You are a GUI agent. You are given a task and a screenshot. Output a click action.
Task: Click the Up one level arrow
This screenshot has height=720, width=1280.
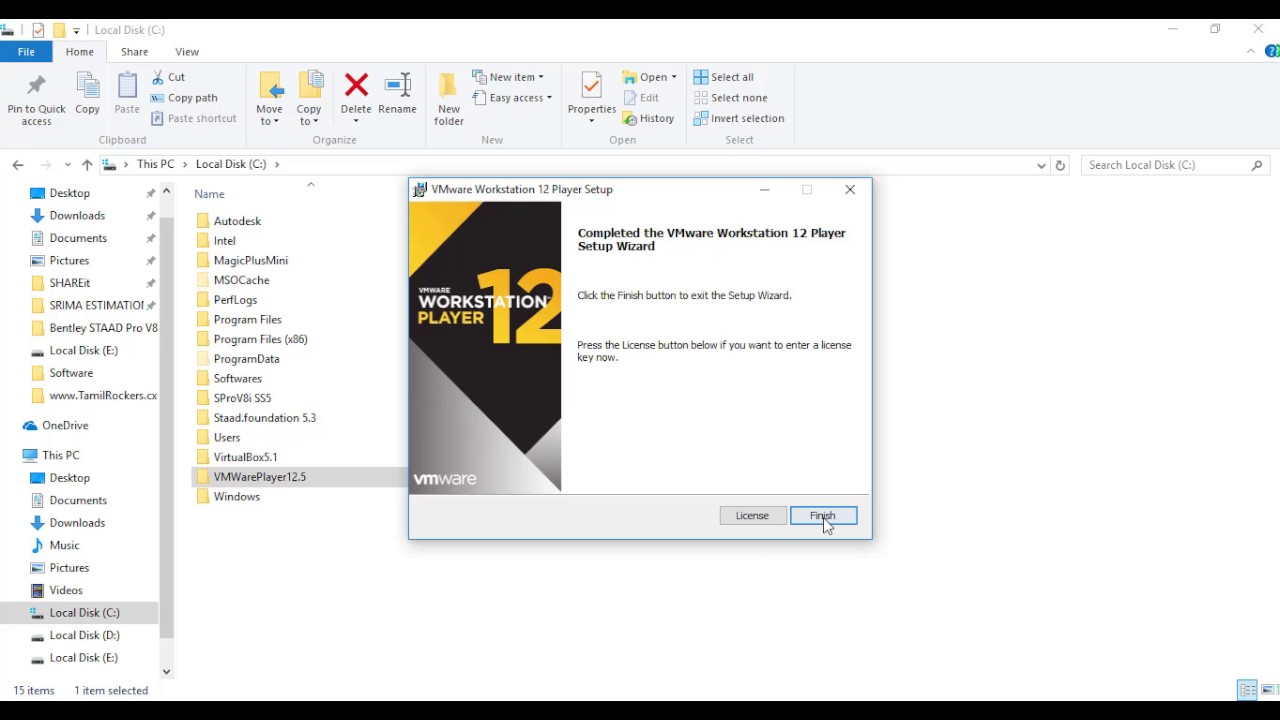(87, 165)
